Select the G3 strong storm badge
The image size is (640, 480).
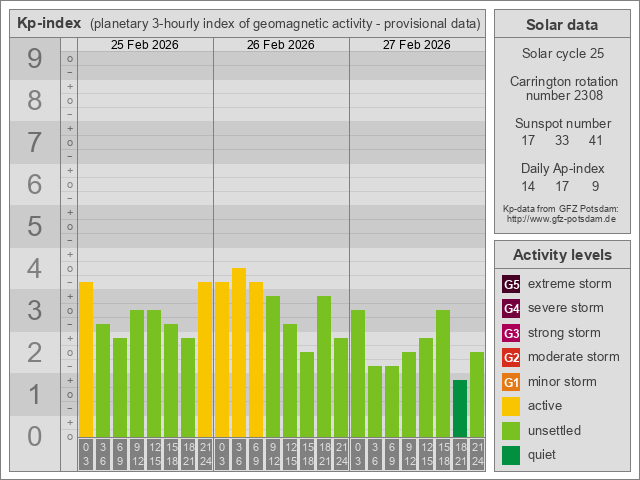pos(511,333)
